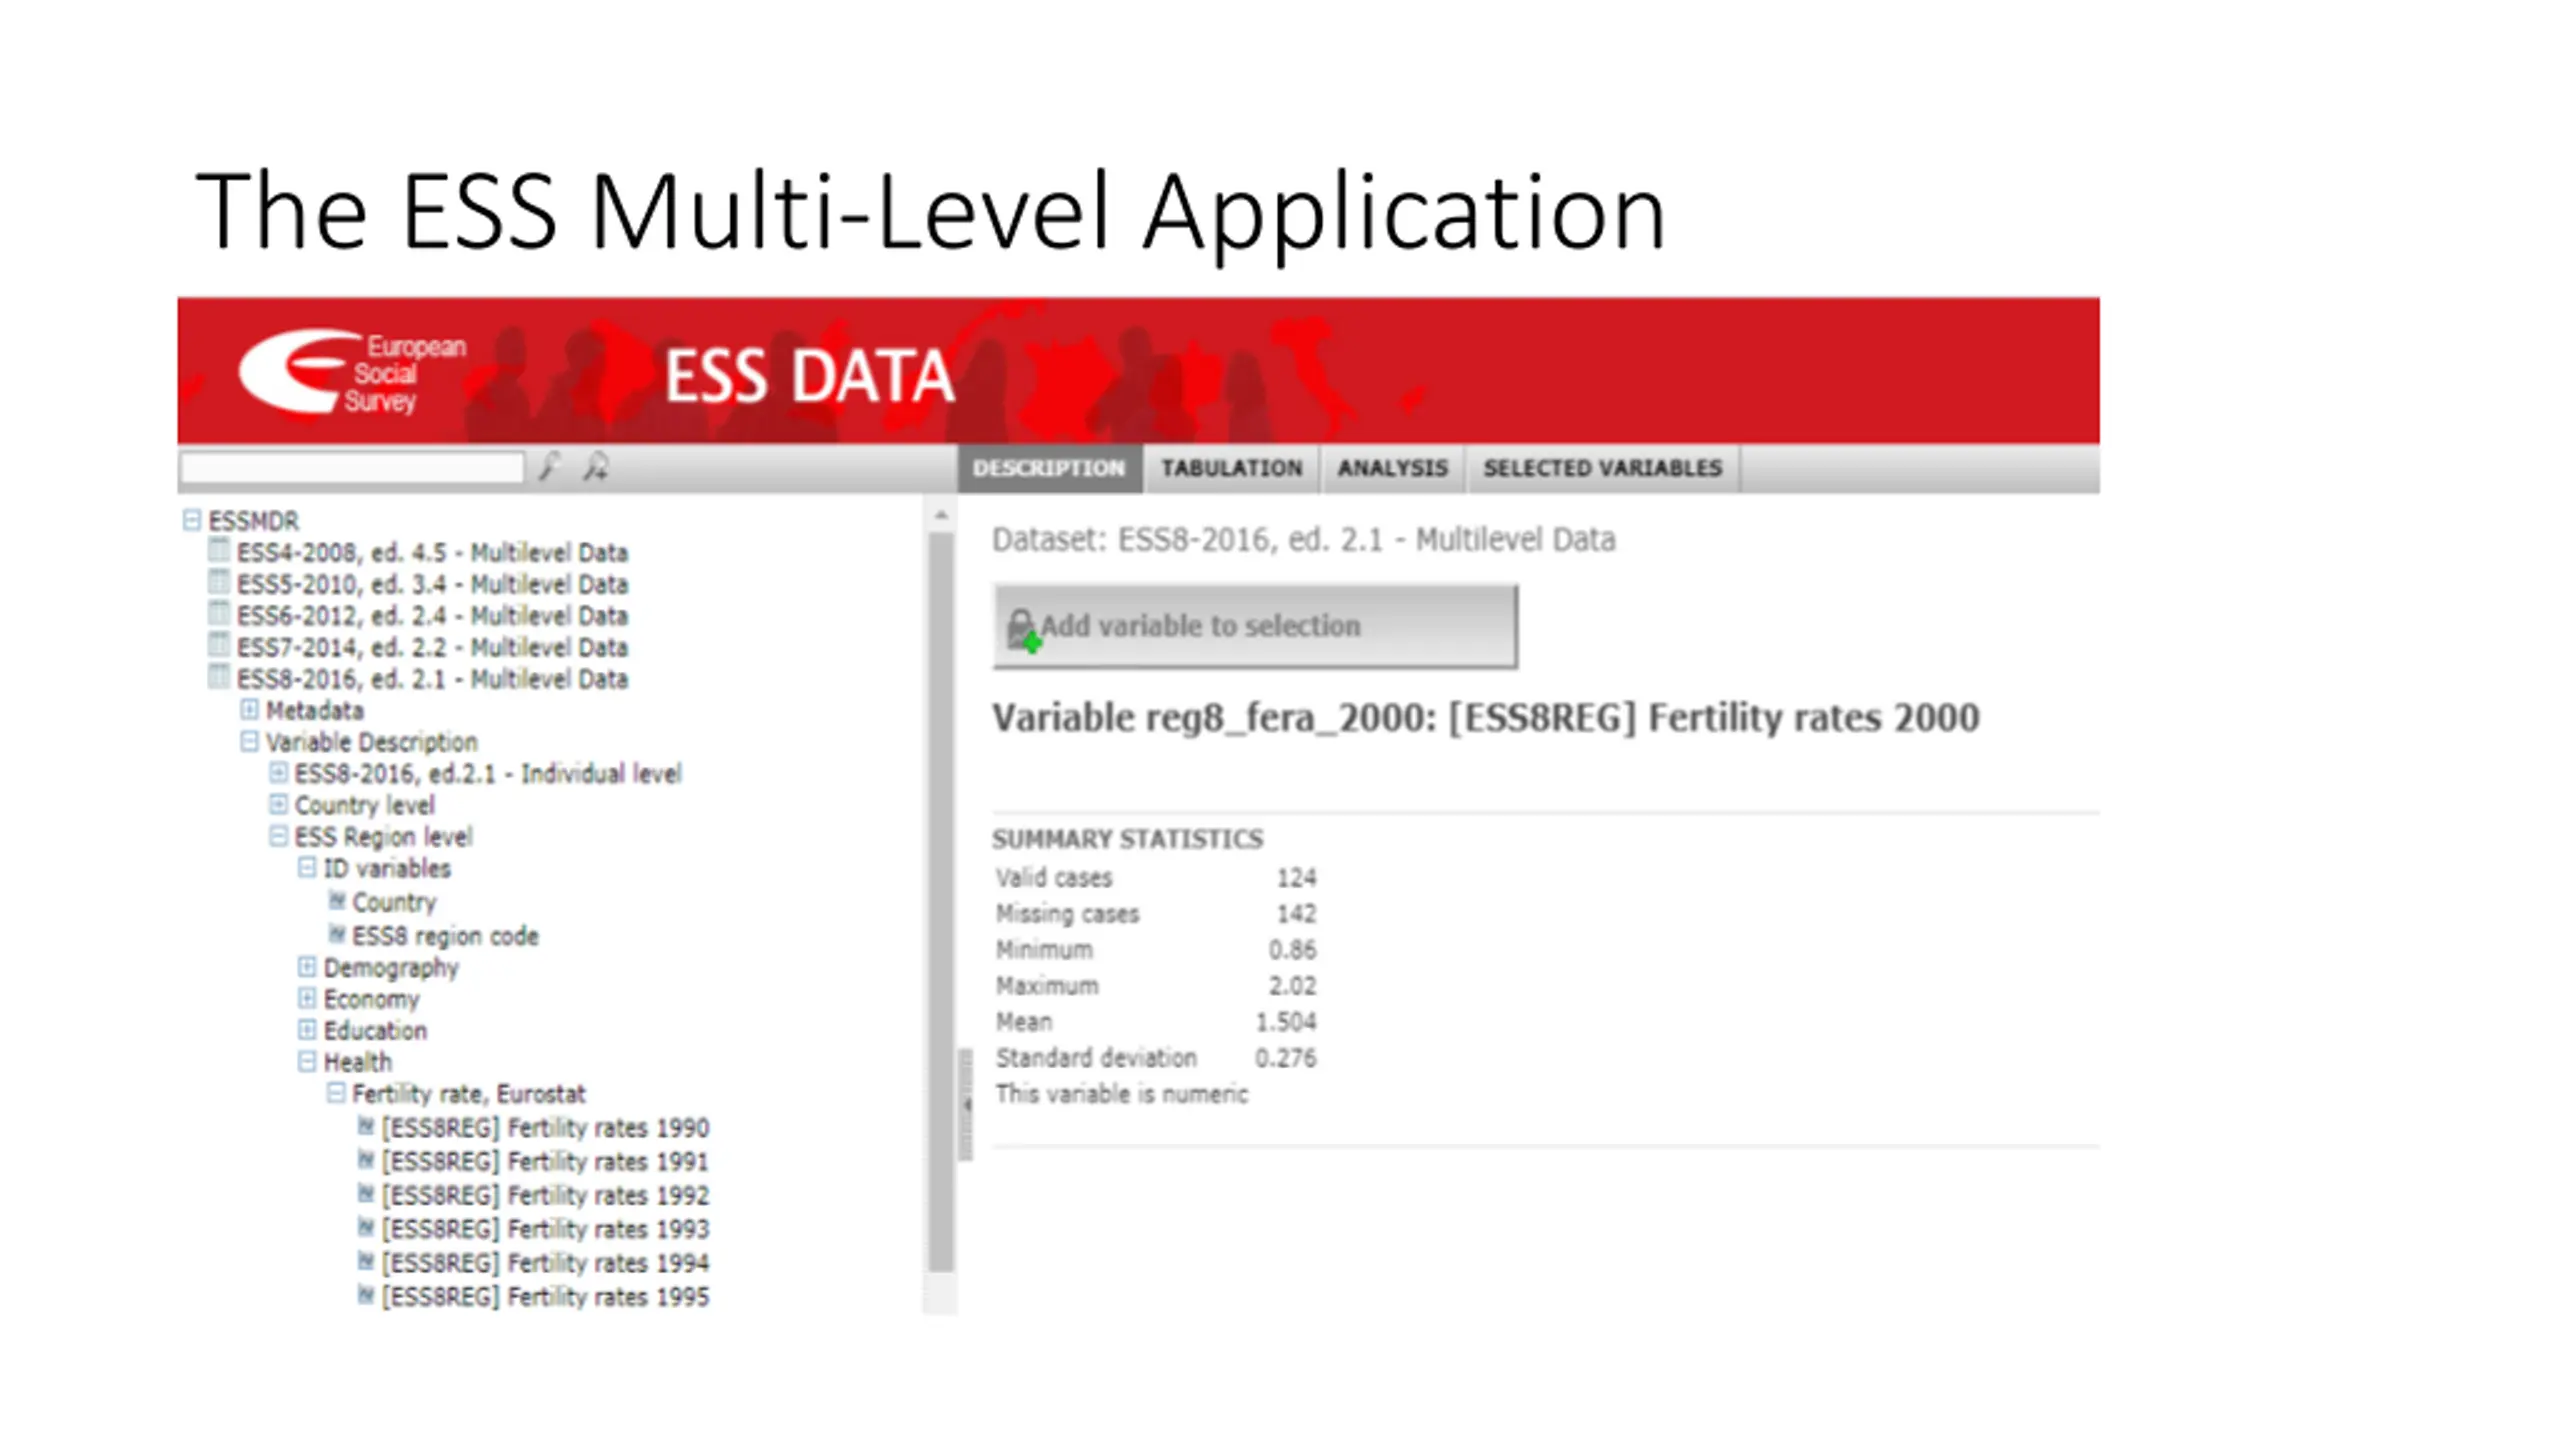Click variable icon beside Fertility rates 1993
The image size is (2560, 1440).
coord(366,1227)
